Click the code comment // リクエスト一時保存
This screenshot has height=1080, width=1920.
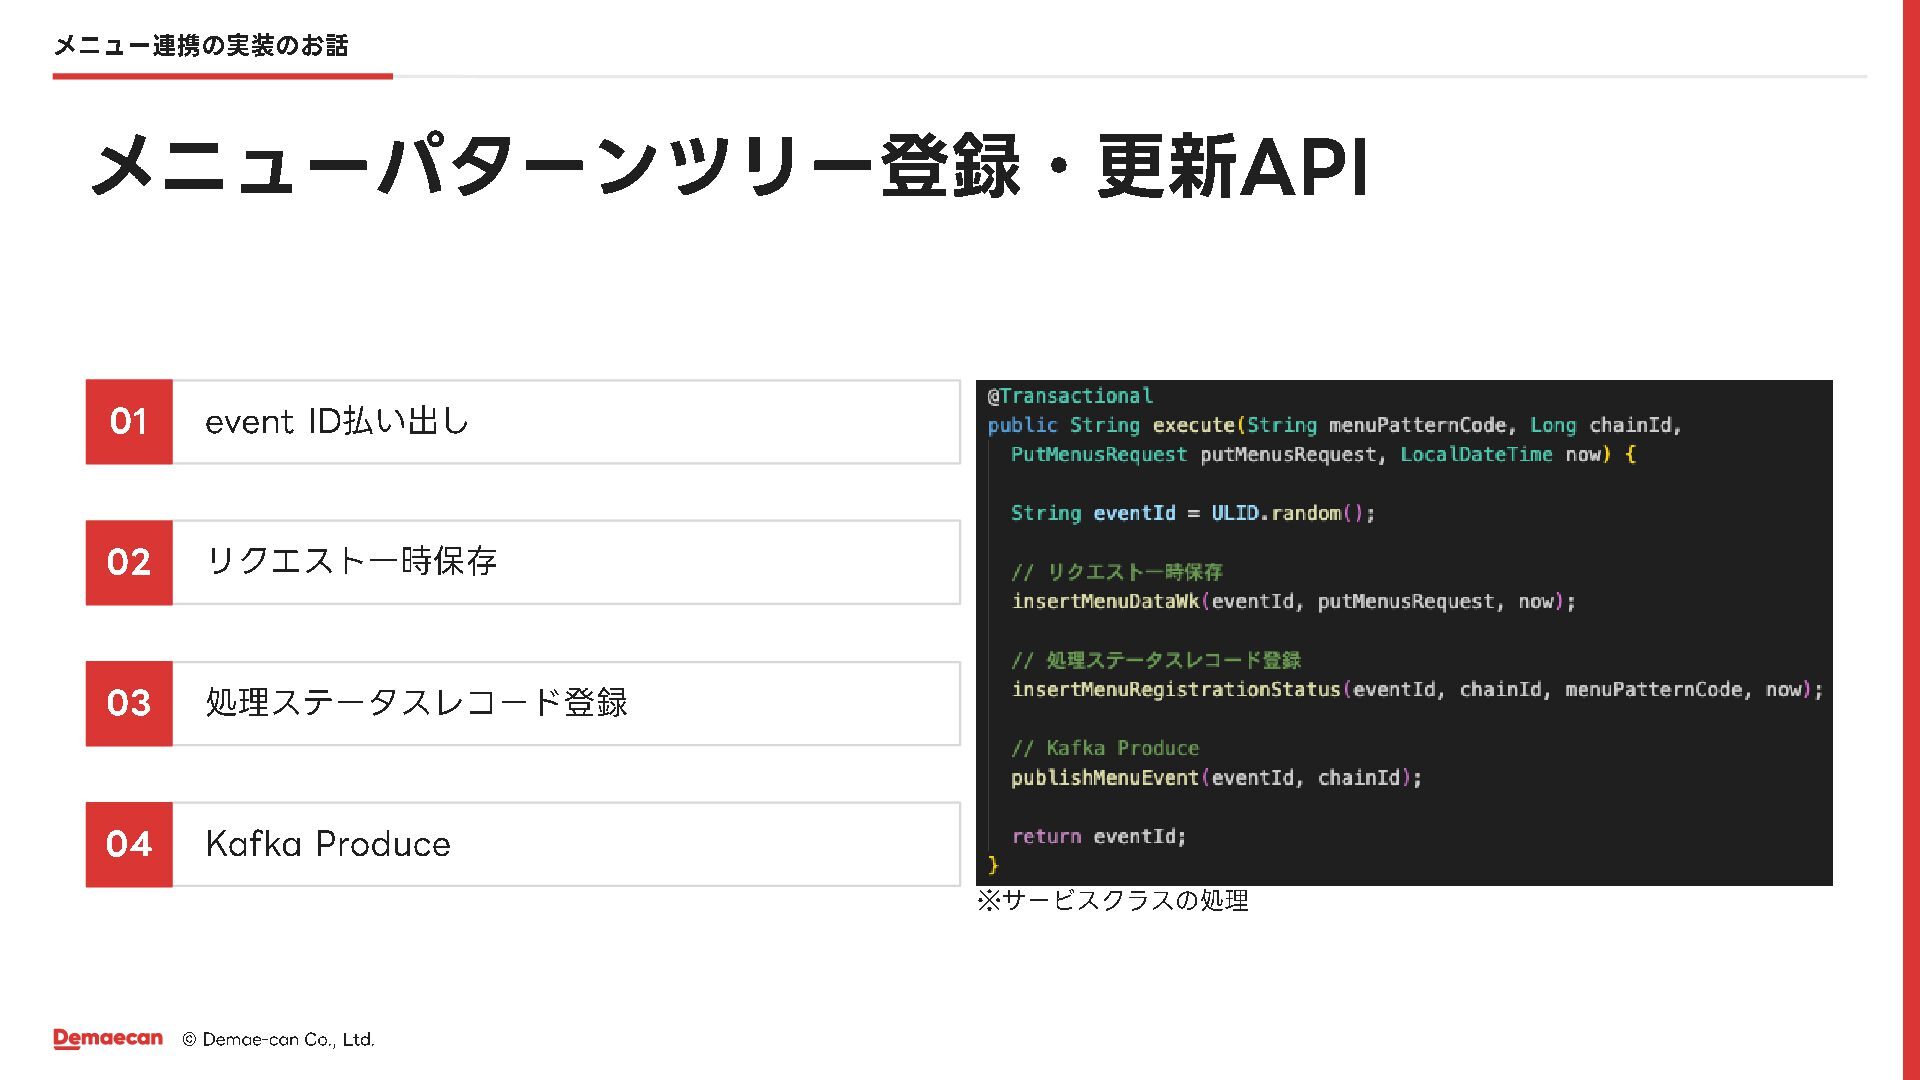(1117, 572)
